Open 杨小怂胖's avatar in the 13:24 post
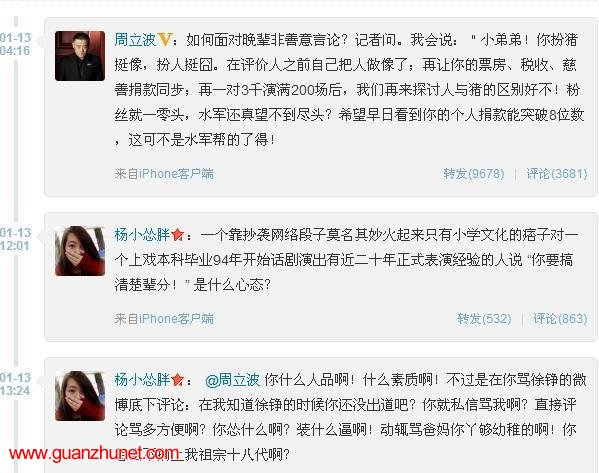This screenshot has width=599, height=473. pos(80,396)
